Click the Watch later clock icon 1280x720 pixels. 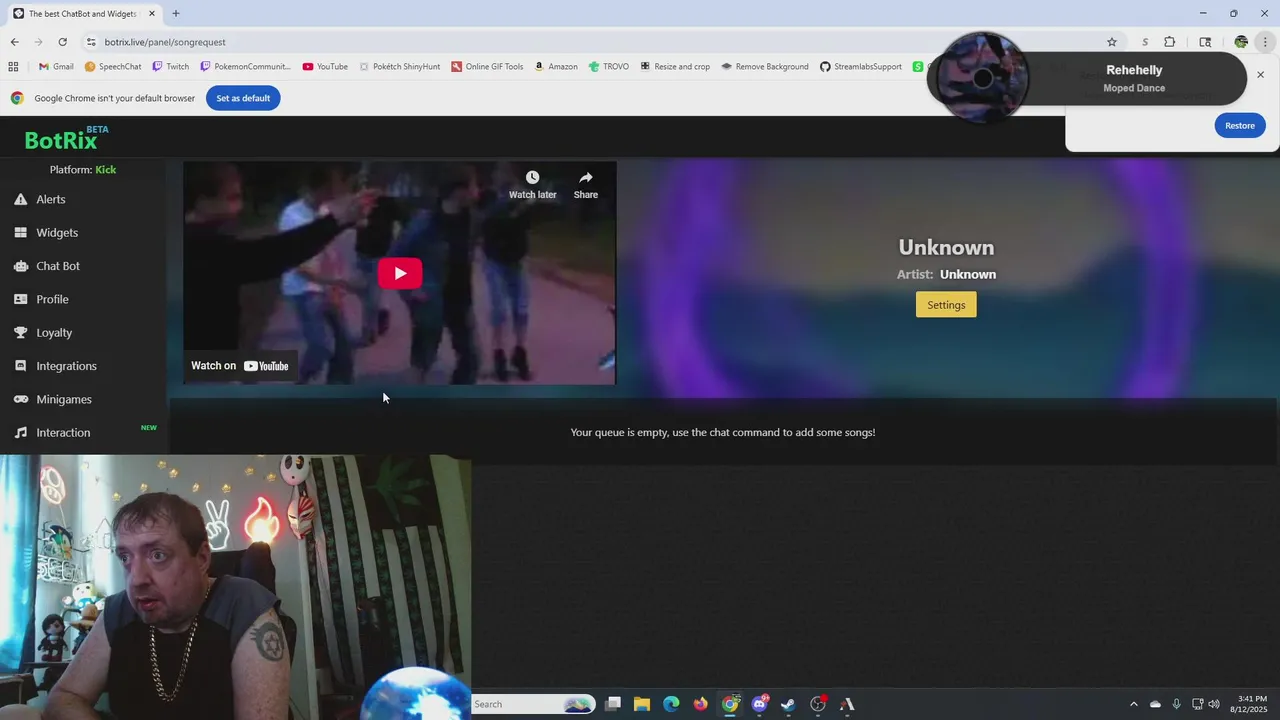point(532,178)
